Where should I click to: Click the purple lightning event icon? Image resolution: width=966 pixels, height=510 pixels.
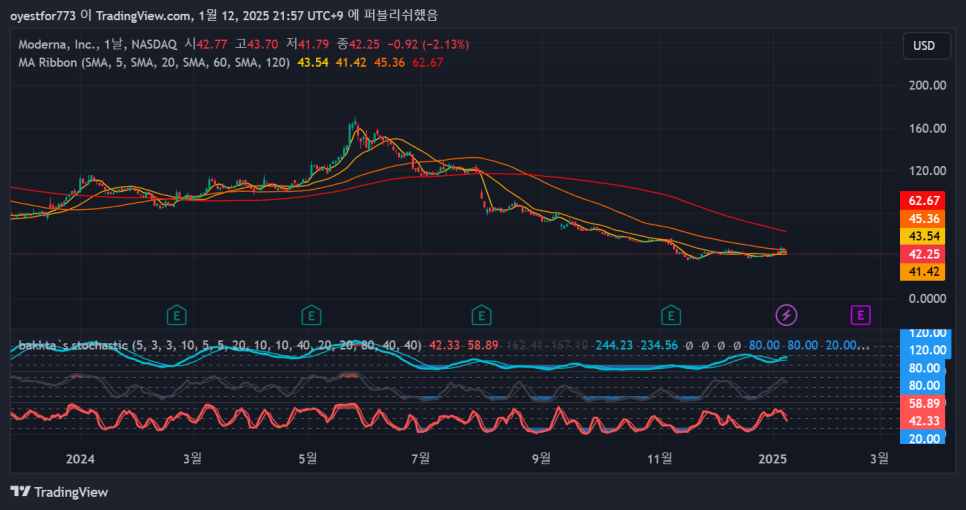point(785,316)
